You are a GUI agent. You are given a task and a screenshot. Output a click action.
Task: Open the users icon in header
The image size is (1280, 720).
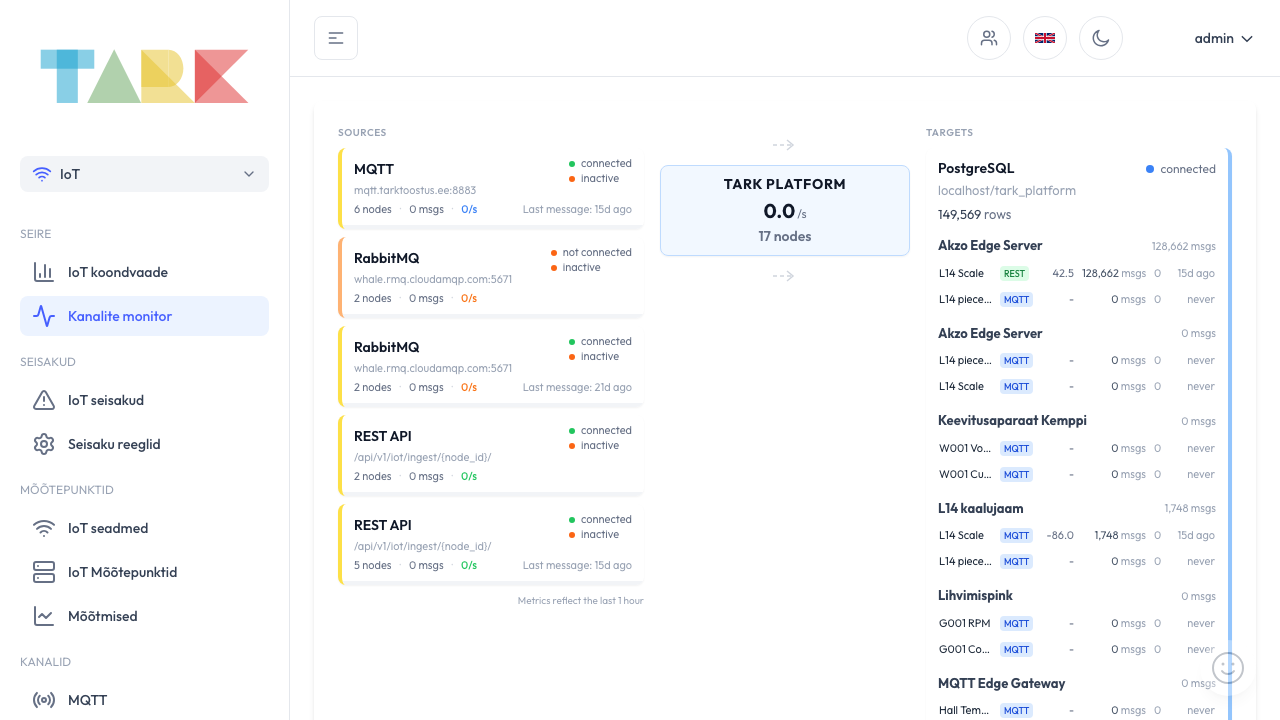(x=989, y=38)
